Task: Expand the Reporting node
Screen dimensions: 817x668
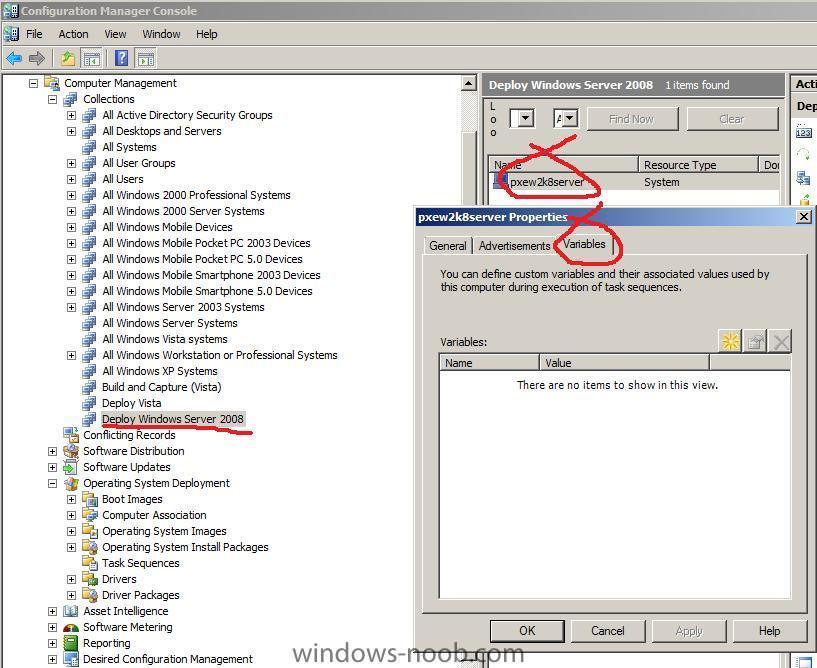Action: [x=52, y=643]
